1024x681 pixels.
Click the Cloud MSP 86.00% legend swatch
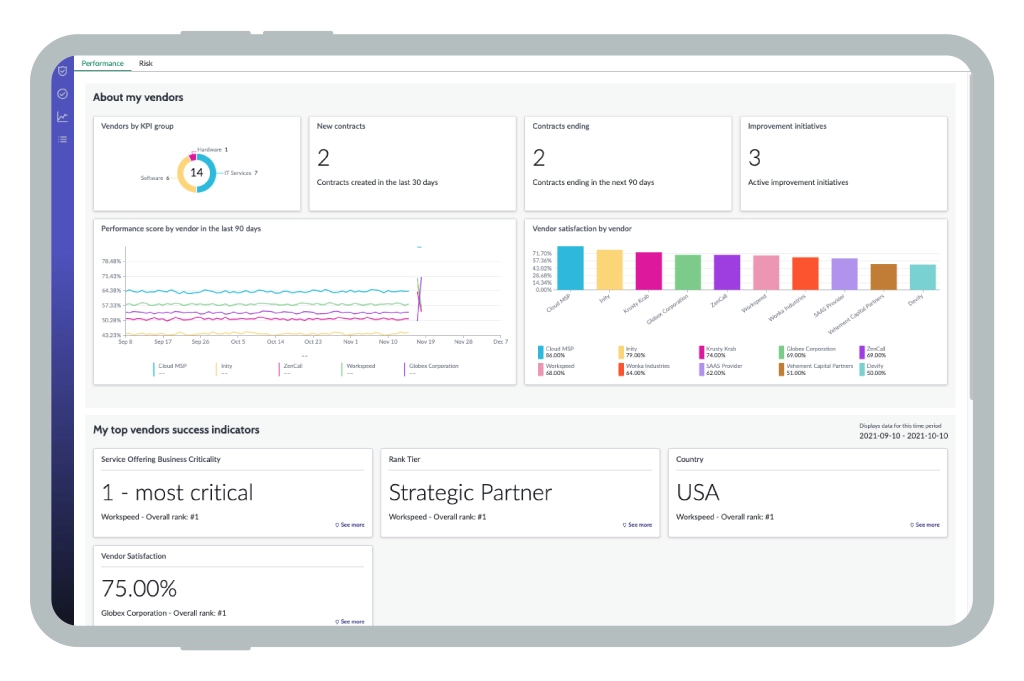click(541, 352)
